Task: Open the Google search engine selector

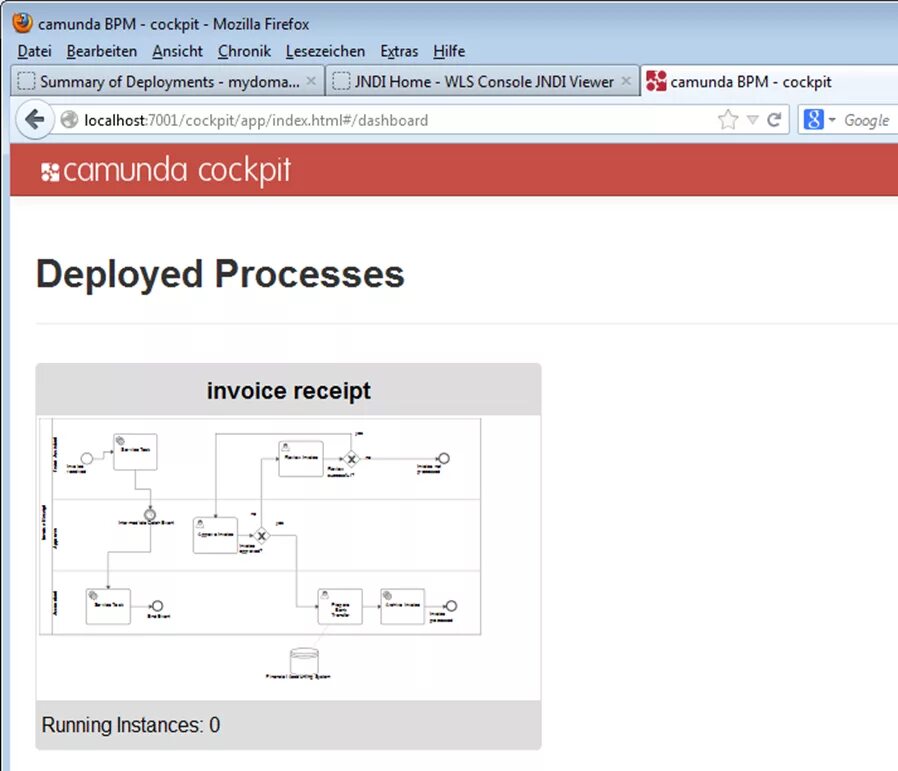Action: pyautogui.click(x=819, y=120)
